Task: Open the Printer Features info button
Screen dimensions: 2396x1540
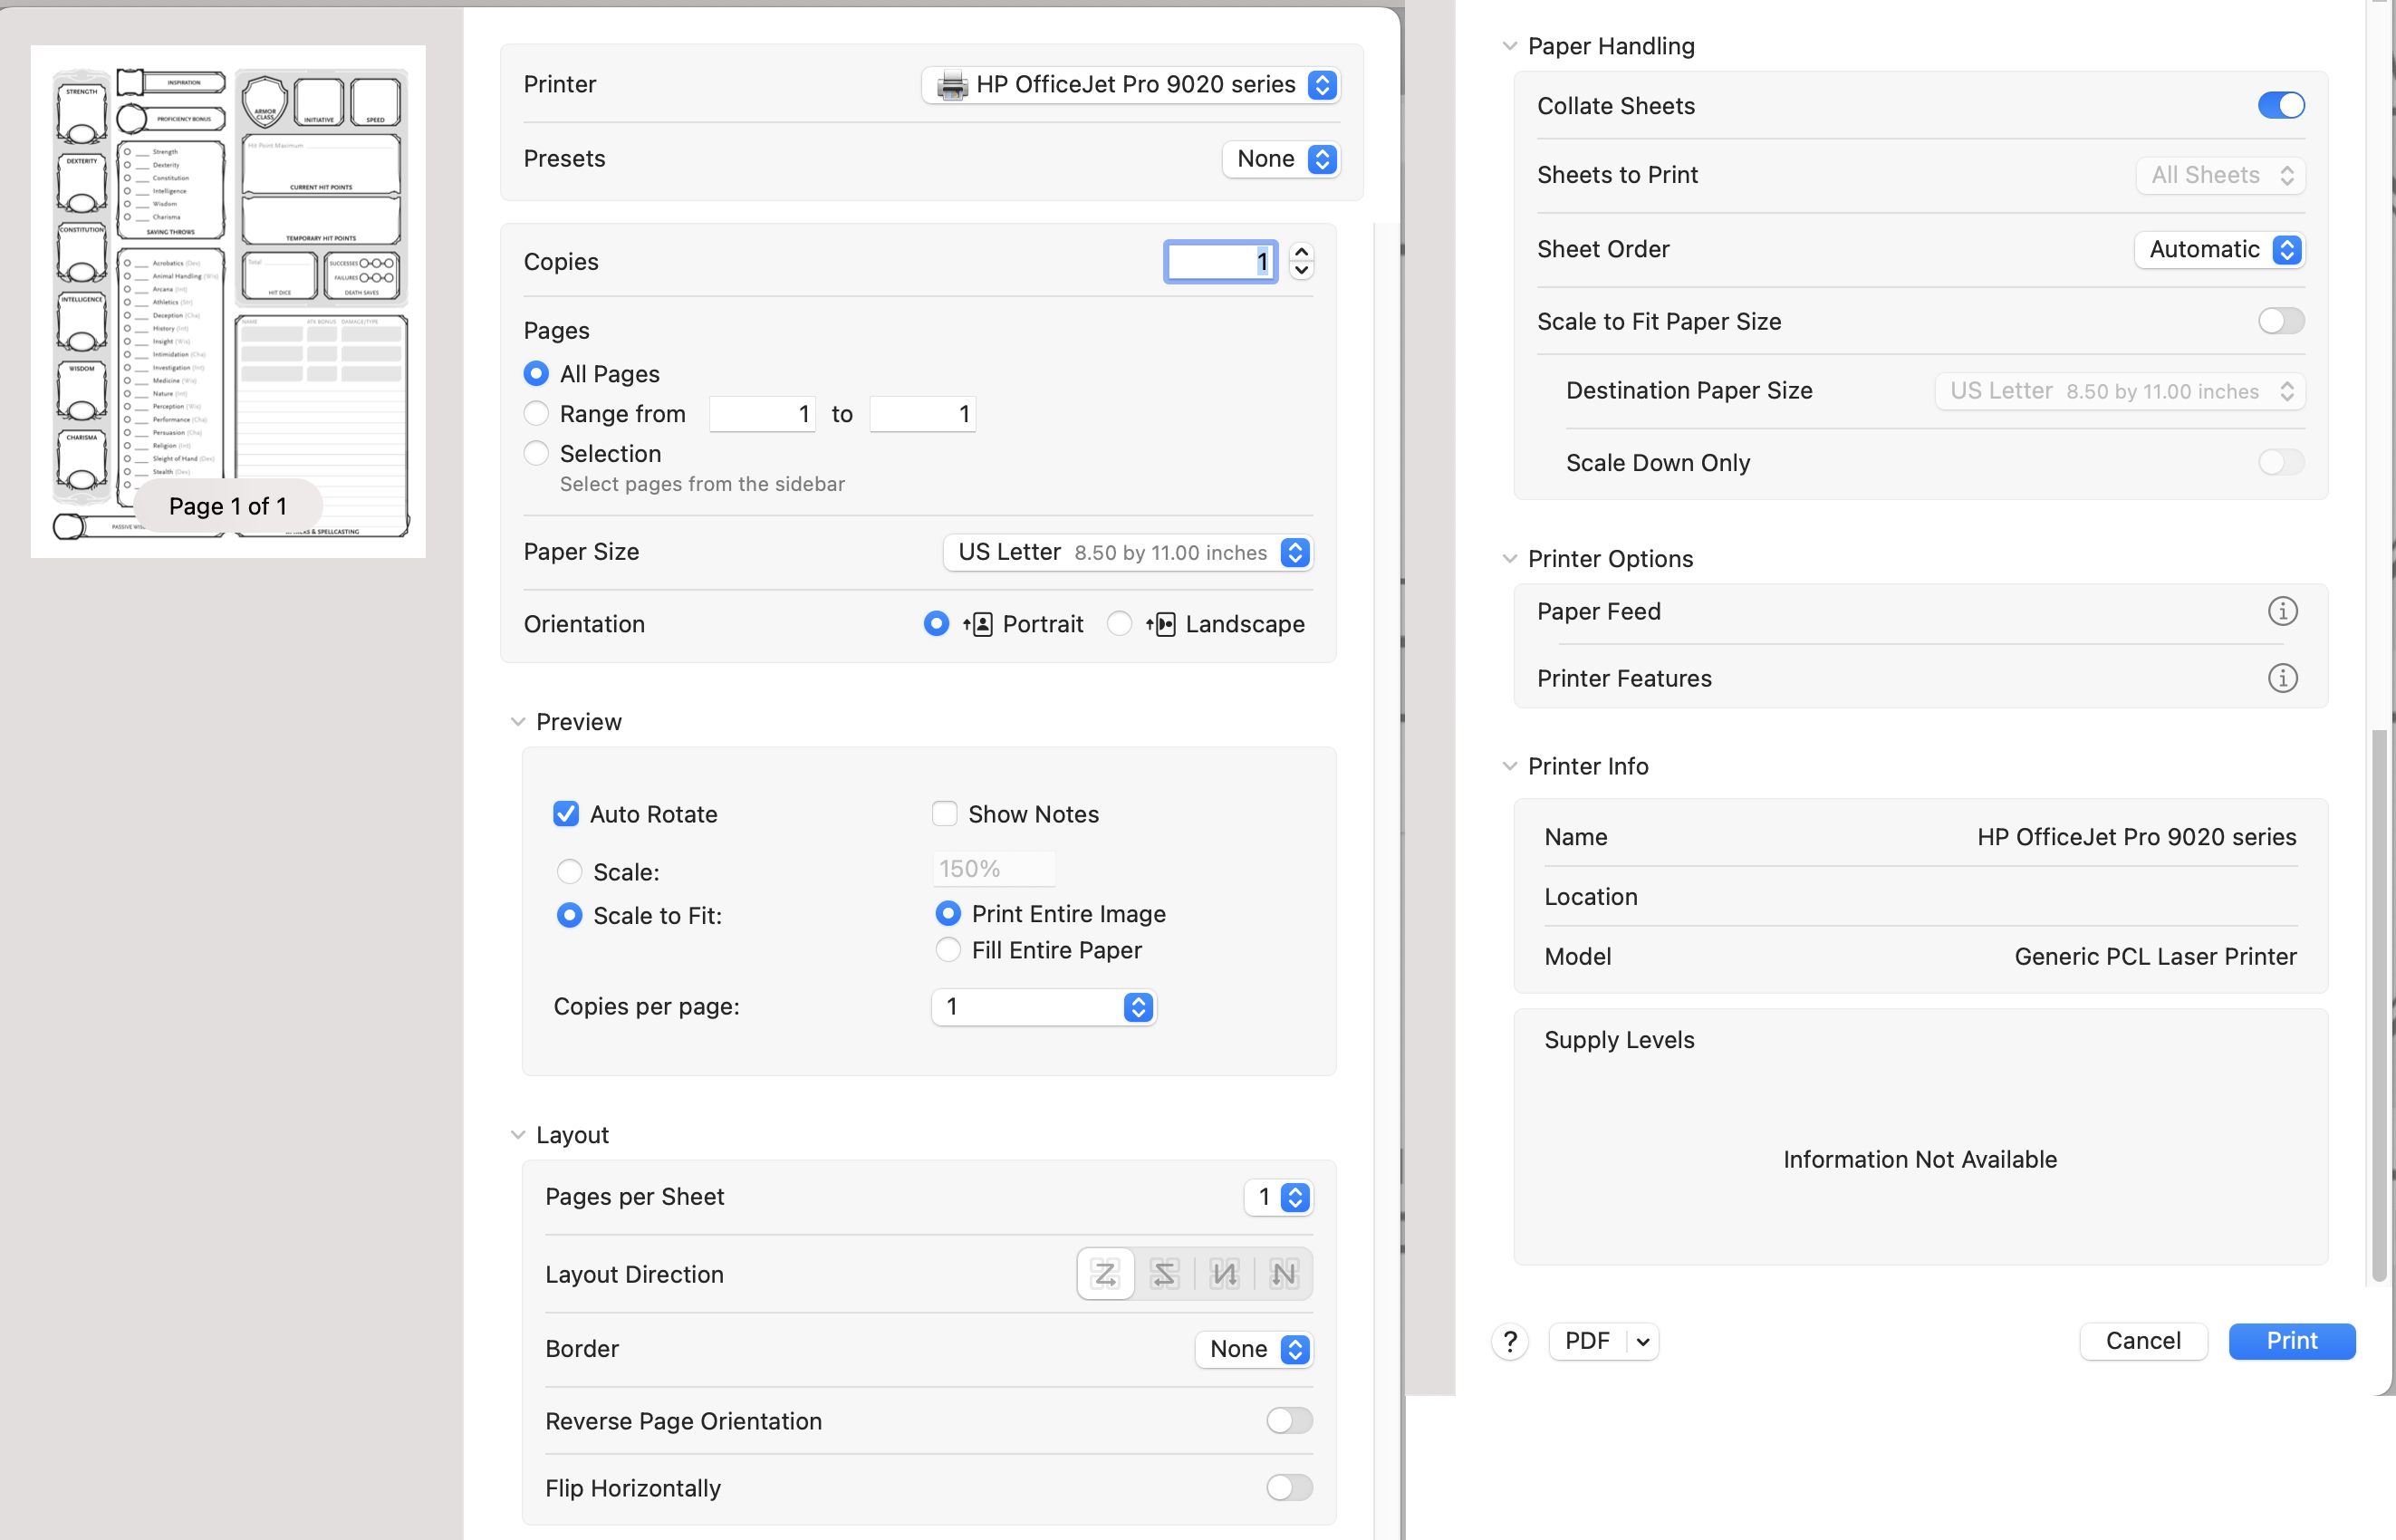Action: coord(2282,678)
